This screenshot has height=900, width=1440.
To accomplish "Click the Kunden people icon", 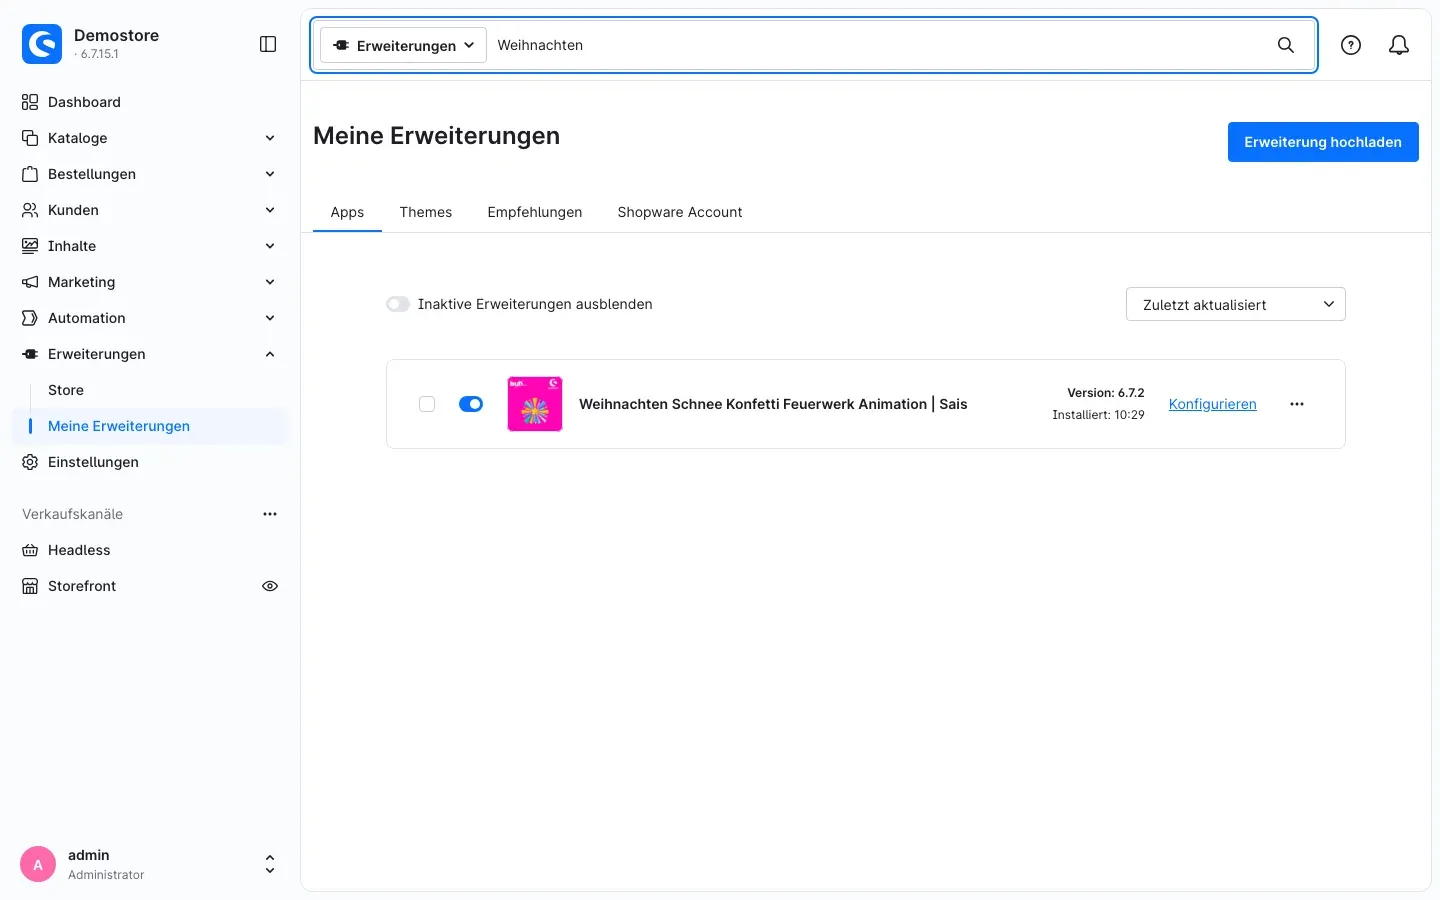I will (30, 210).
